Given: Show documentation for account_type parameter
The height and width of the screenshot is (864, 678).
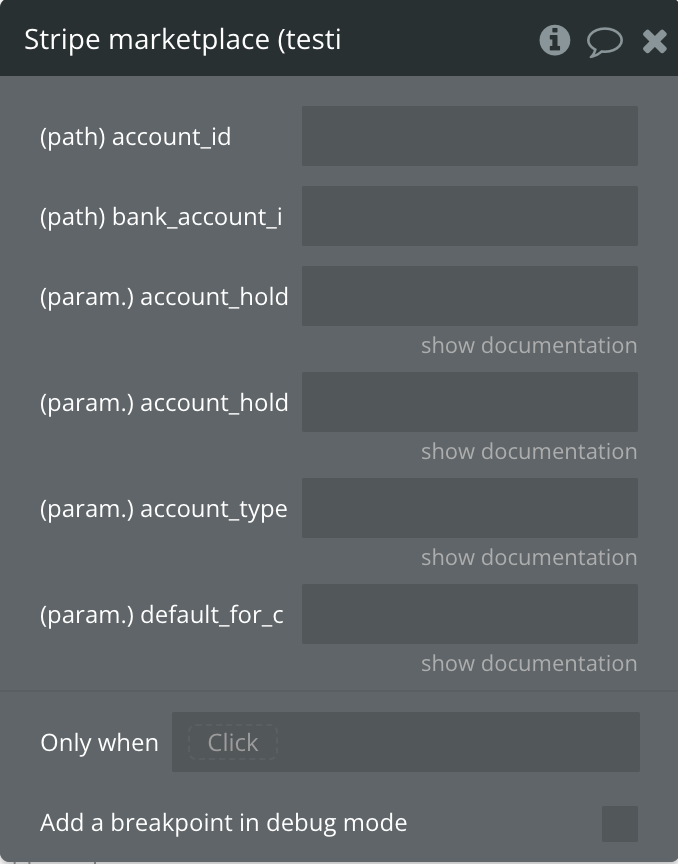Looking at the screenshot, I should tap(529, 557).
